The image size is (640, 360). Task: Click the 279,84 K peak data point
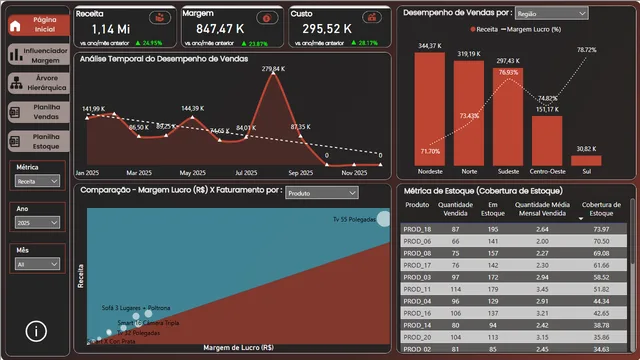tap(273, 73)
